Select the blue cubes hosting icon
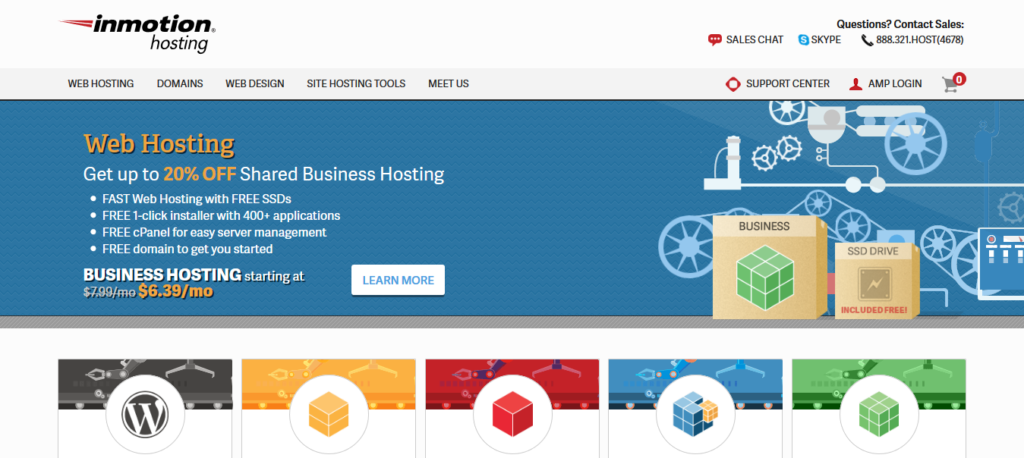This screenshot has height=458, width=1024. pos(696,414)
